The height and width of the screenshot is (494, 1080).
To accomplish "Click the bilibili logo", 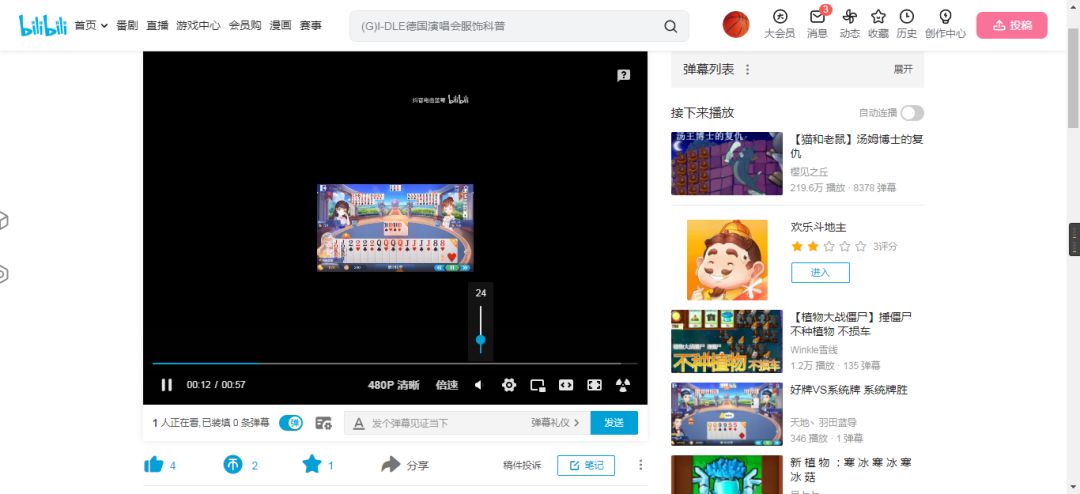I will pyautogui.click(x=43, y=25).
